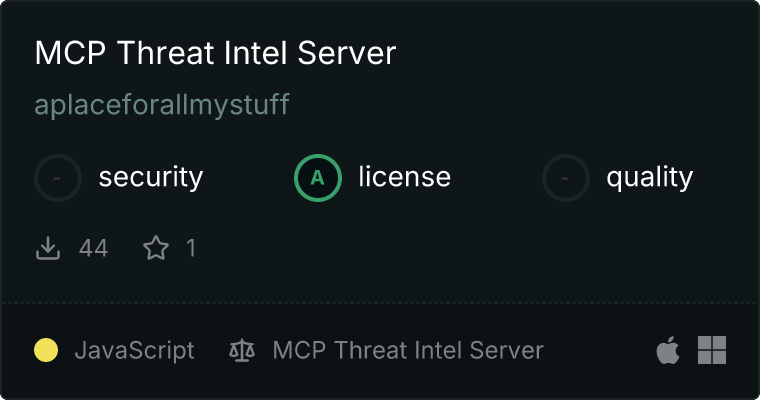760x400 pixels.
Task: Click the MCP Threat Intel Server license text
Action: tap(408, 350)
